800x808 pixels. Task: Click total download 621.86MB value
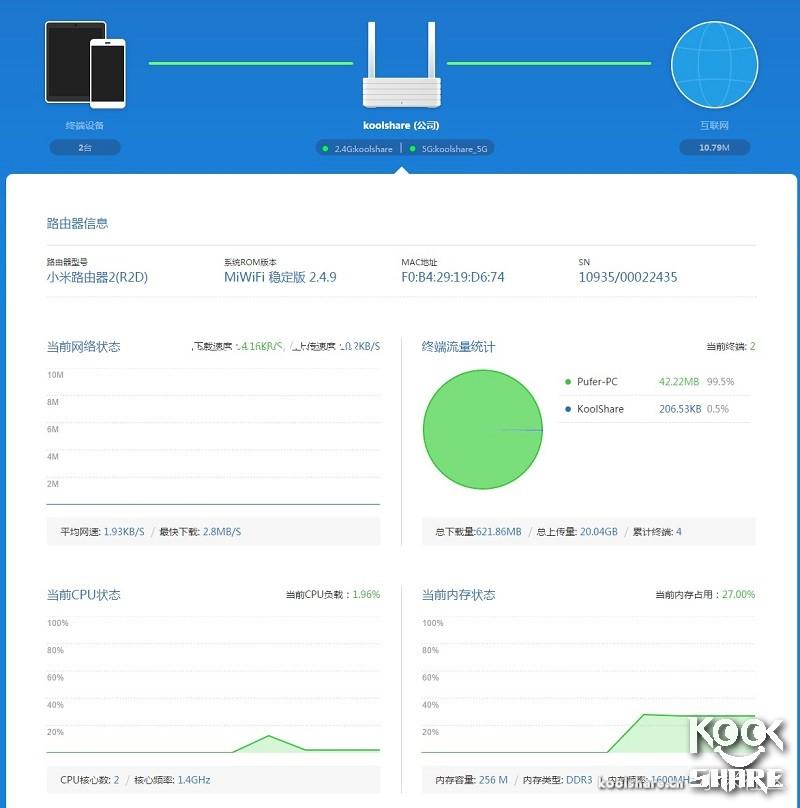pyautogui.click(x=498, y=532)
